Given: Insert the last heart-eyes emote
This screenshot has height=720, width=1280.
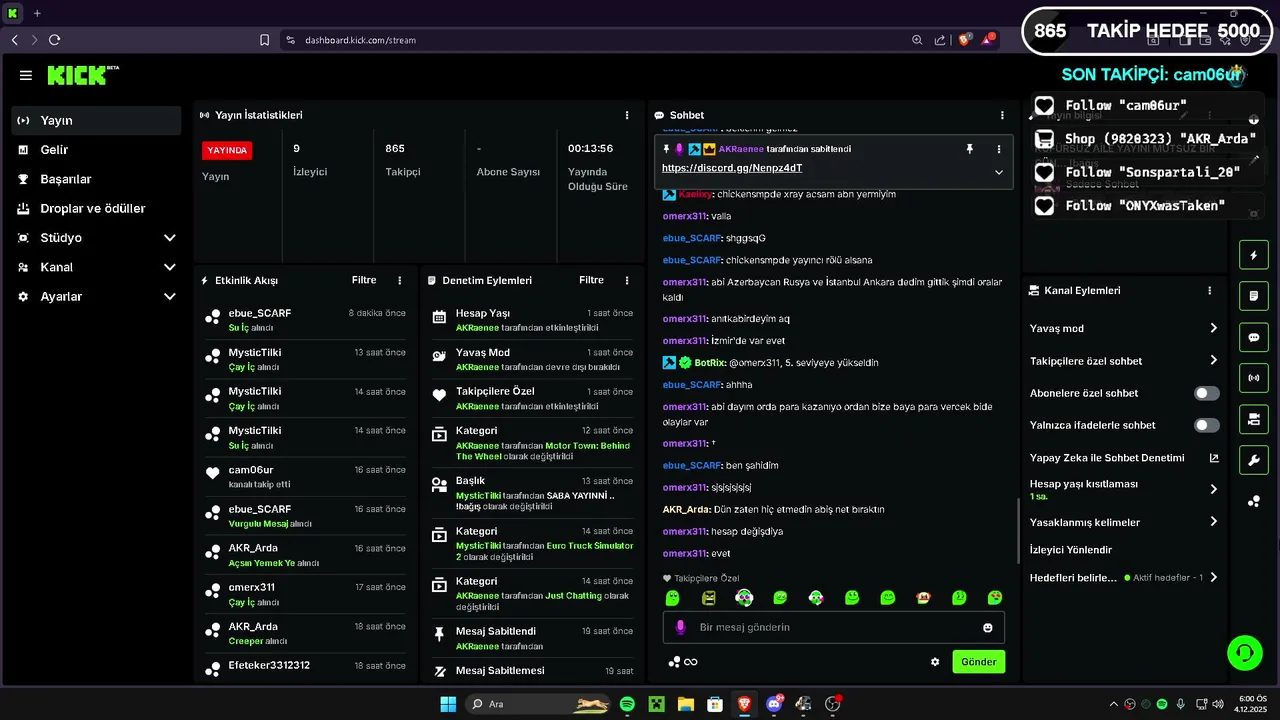Looking at the screenshot, I should click(x=995, y=598).
